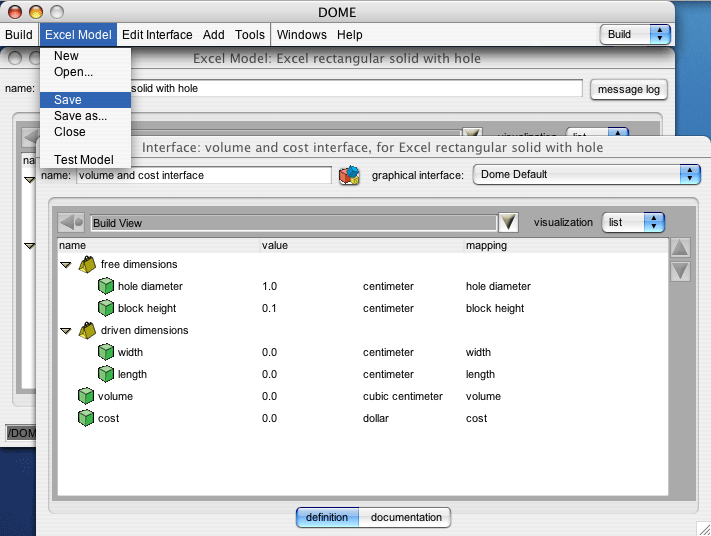Click the Build View path field
This screenshot has height=536, width=711.
coord(293,223)
